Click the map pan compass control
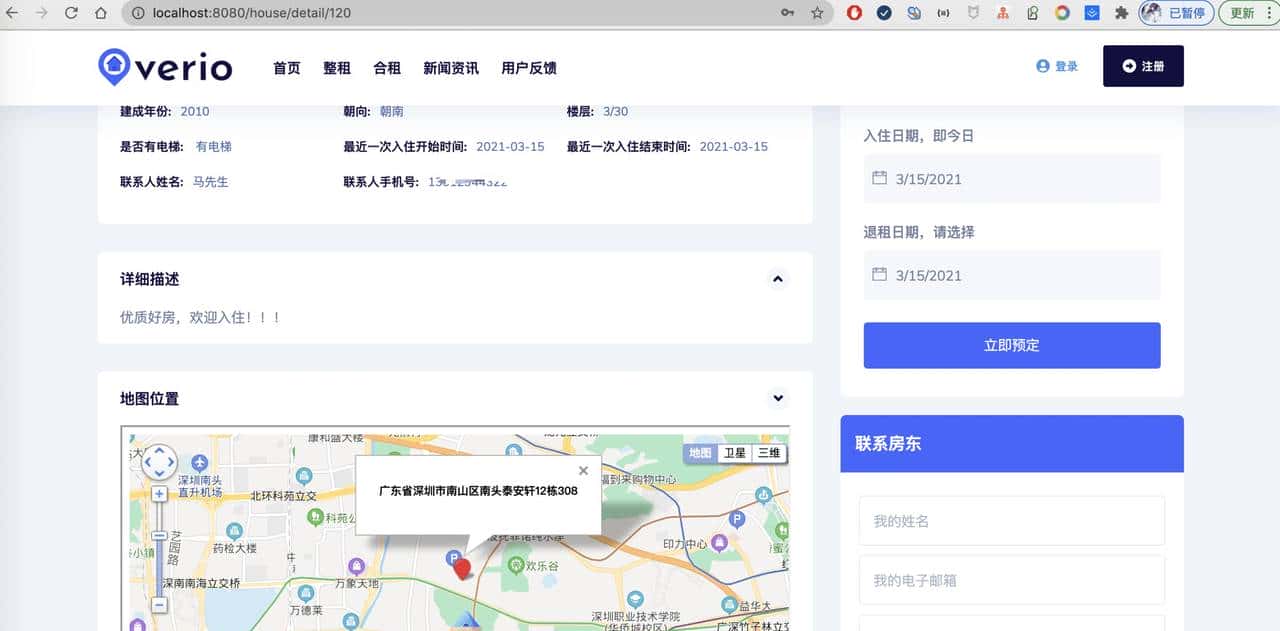 [159, 462]
